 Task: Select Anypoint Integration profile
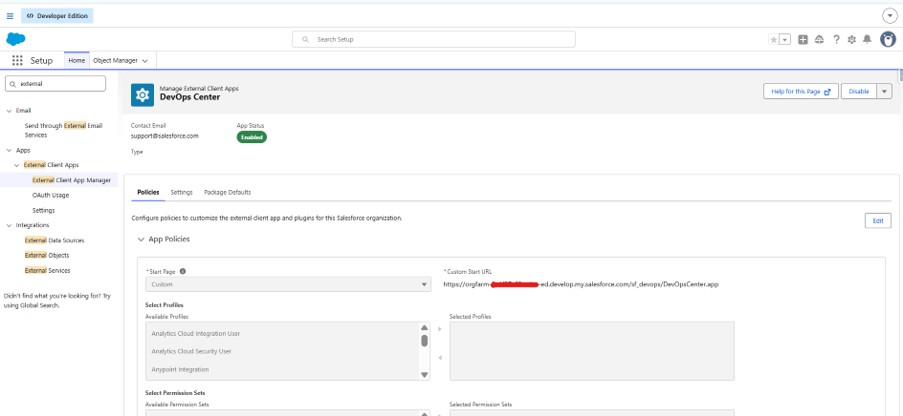180,369
